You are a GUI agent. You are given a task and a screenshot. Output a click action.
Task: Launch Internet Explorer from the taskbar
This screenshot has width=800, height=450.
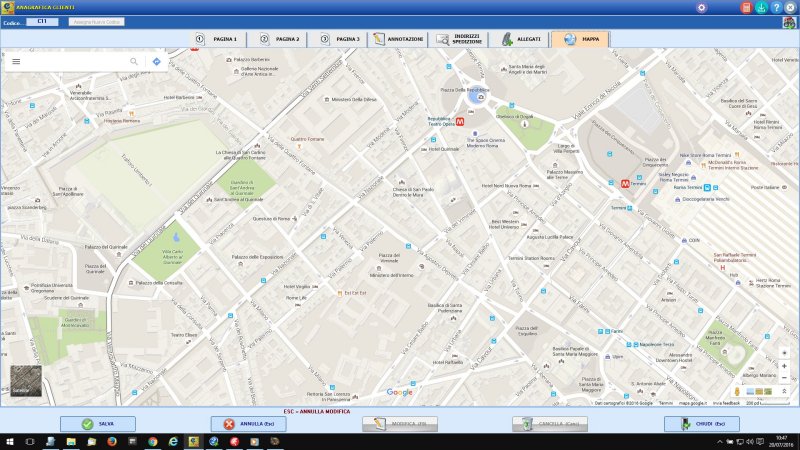click(173, 441)
